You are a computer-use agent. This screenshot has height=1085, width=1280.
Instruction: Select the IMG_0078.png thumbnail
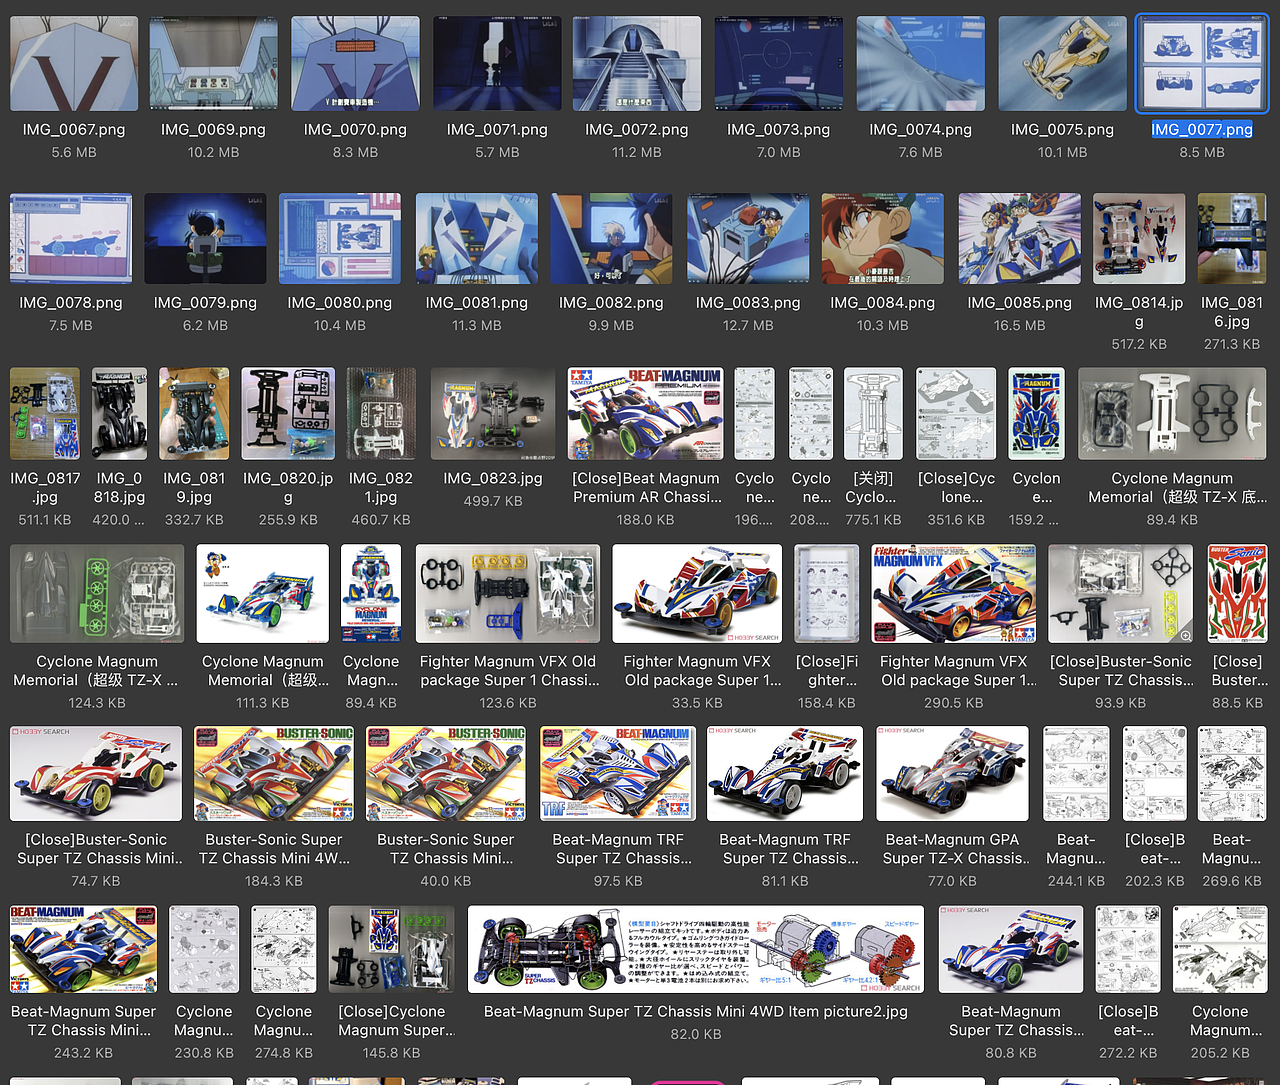tap(71, 239)
